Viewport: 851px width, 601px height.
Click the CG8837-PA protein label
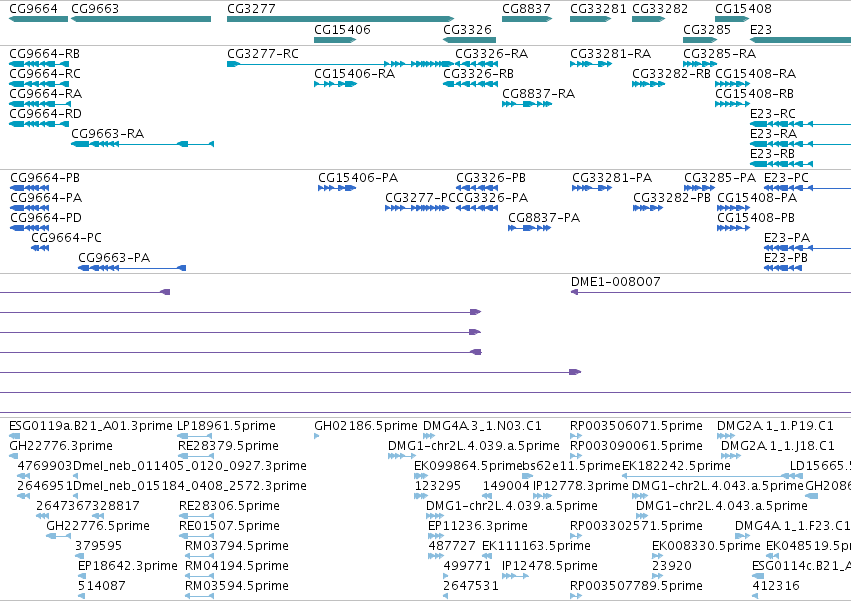[544, 218]
